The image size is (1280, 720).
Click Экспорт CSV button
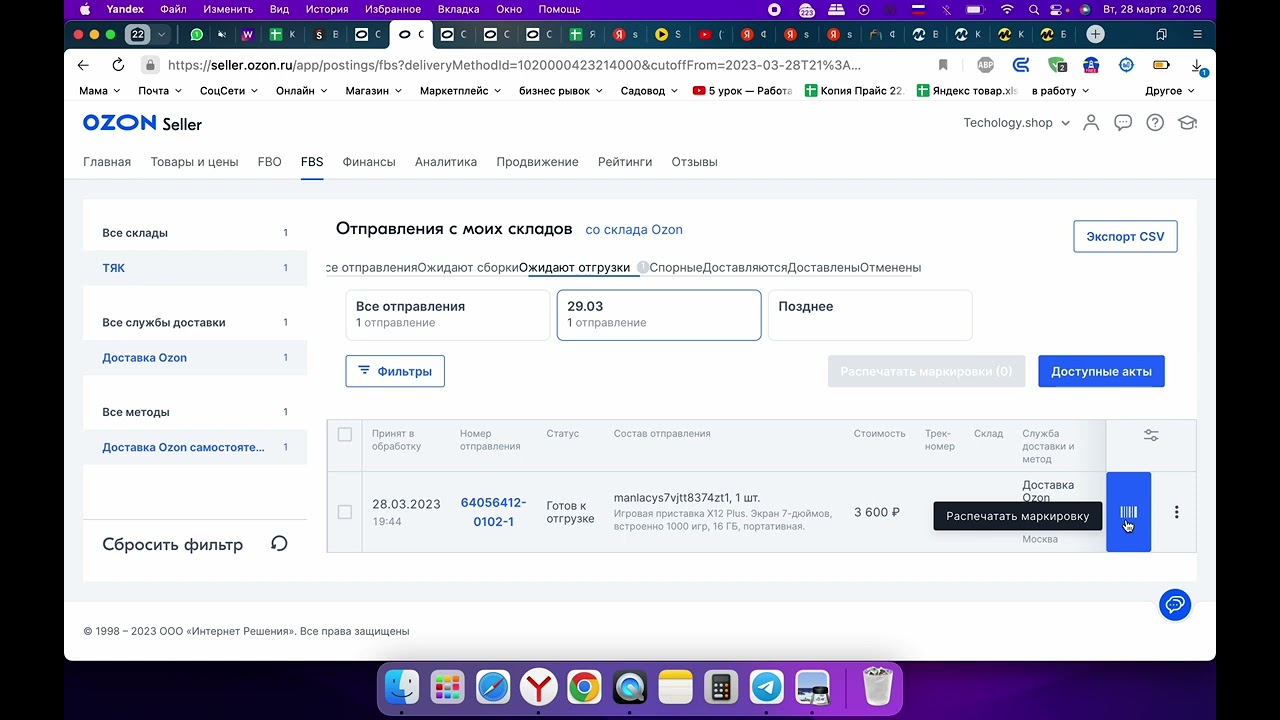click(1125, 237)
